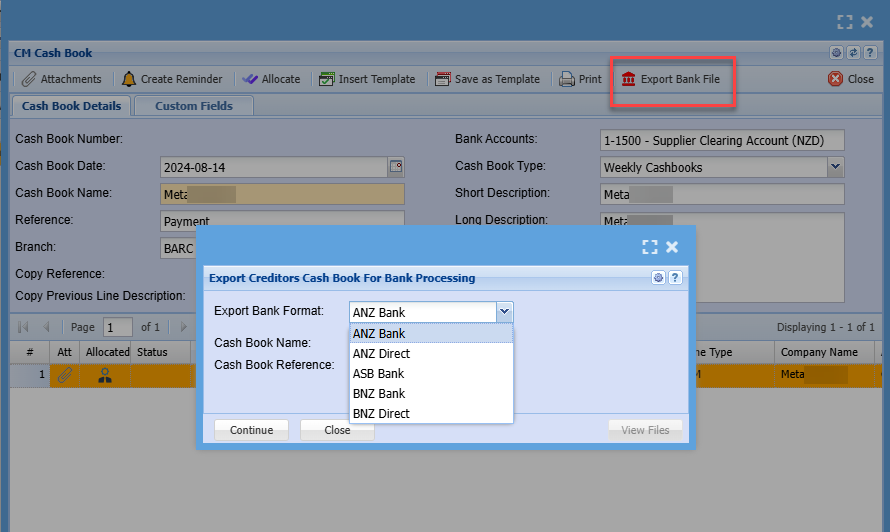Sort by the Company Name column header
This screenshot has width=890, height=532.
(x=826, y=352)
